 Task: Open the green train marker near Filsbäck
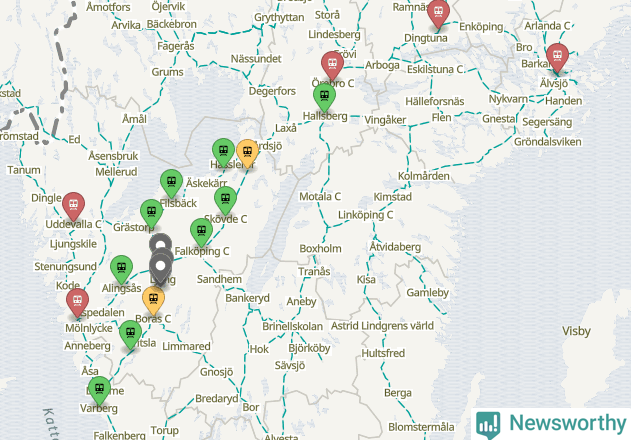[171, 183]
